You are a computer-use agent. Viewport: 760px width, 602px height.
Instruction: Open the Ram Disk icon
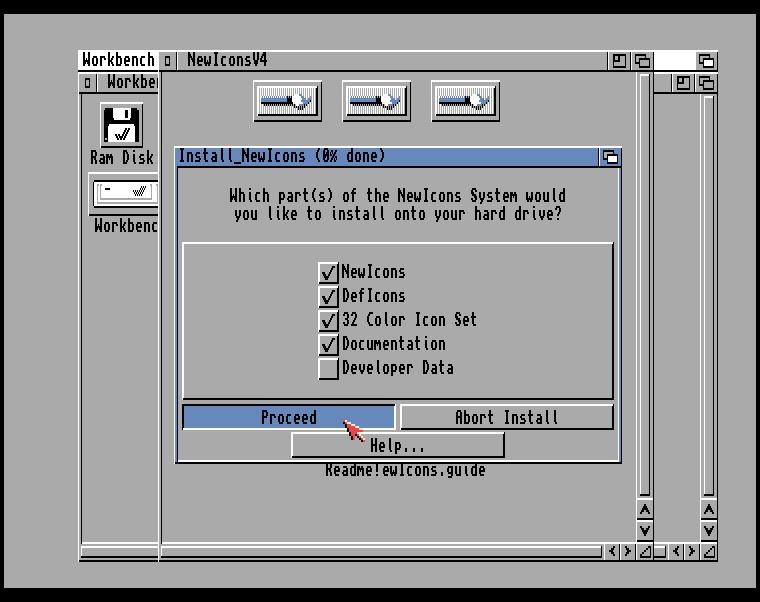tap(122, 125)
